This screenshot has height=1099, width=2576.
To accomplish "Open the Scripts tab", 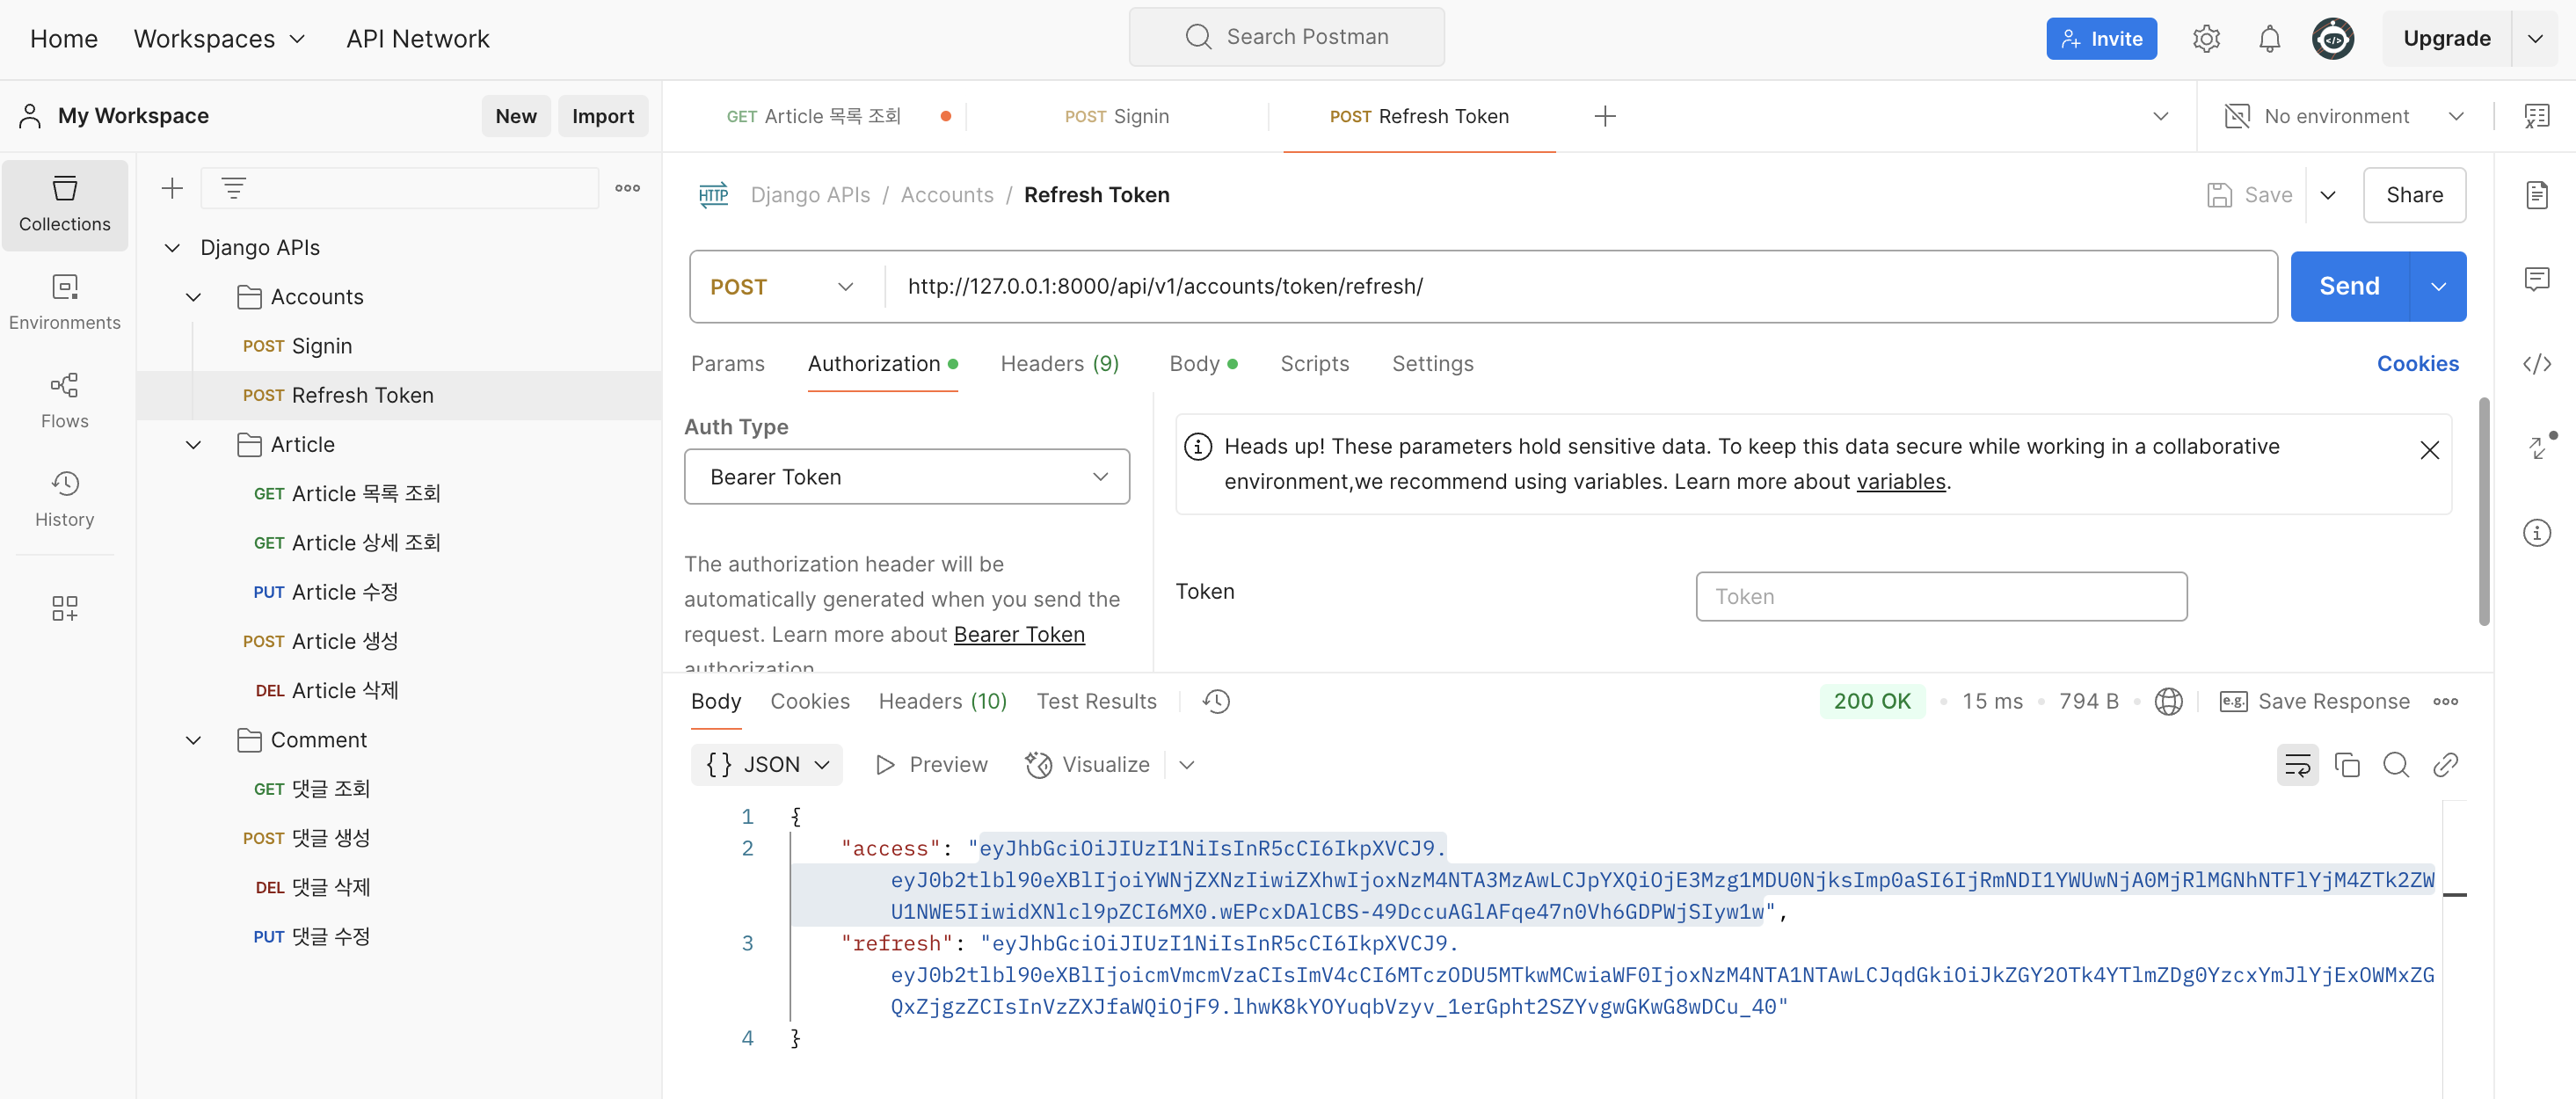I will click(x=1314, y=364).
